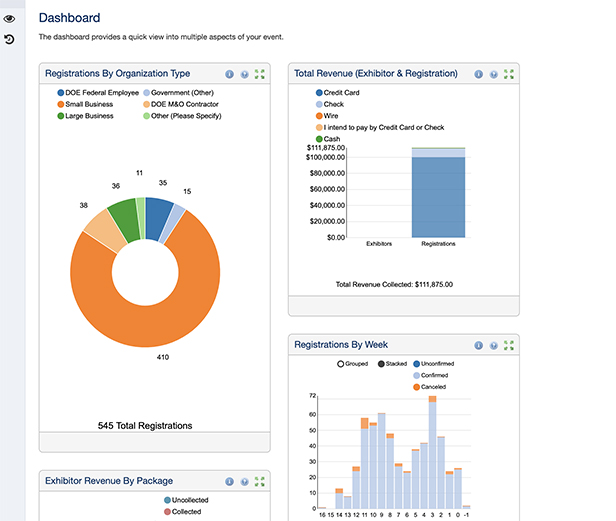Click the dark green Large Business donut slice
Viewport: 616px width, 521px height.
tap(125, 218)
